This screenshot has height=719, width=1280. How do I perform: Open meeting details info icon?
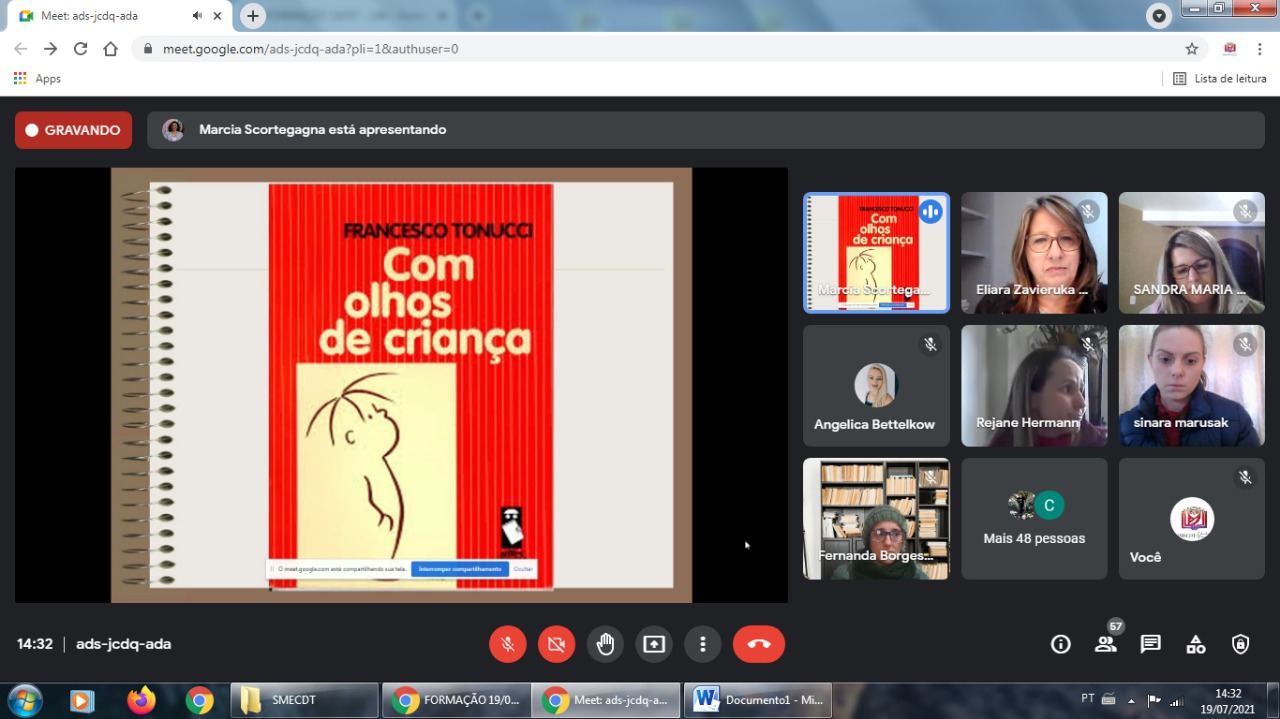click(x=1061, y=644)
